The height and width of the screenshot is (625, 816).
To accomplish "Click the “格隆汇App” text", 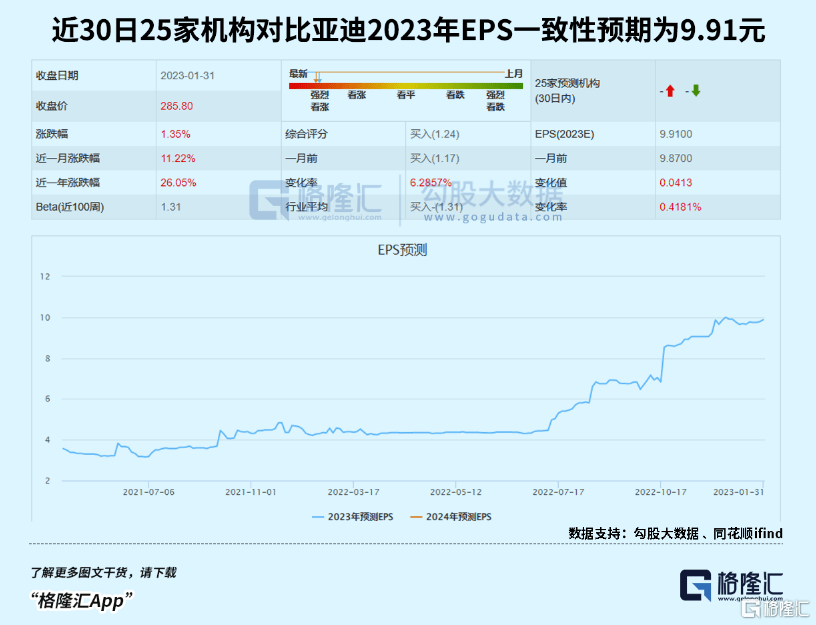I will [81, 601].
